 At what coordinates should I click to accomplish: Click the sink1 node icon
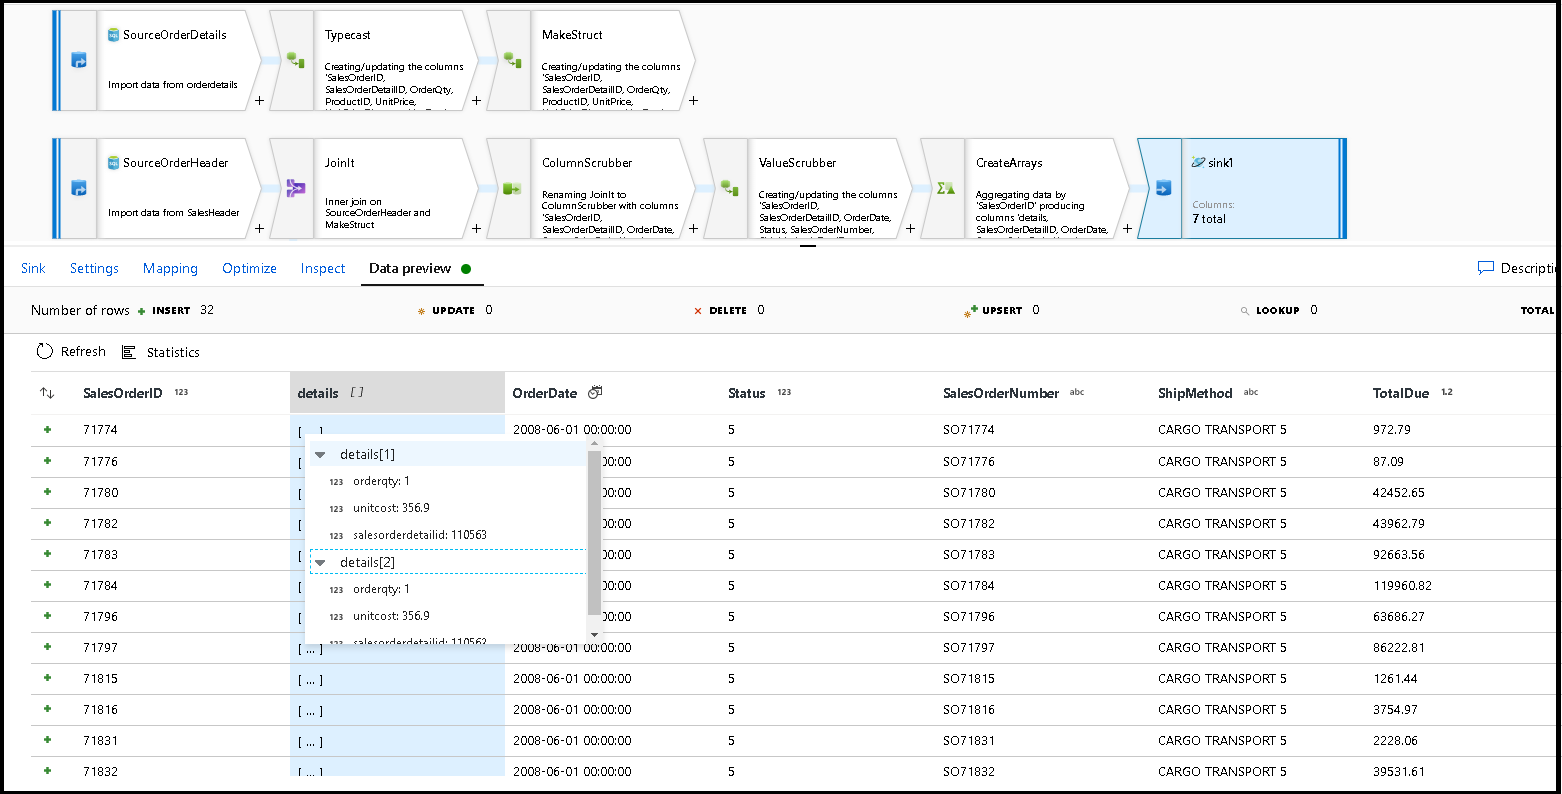(x=1163, y=188)
